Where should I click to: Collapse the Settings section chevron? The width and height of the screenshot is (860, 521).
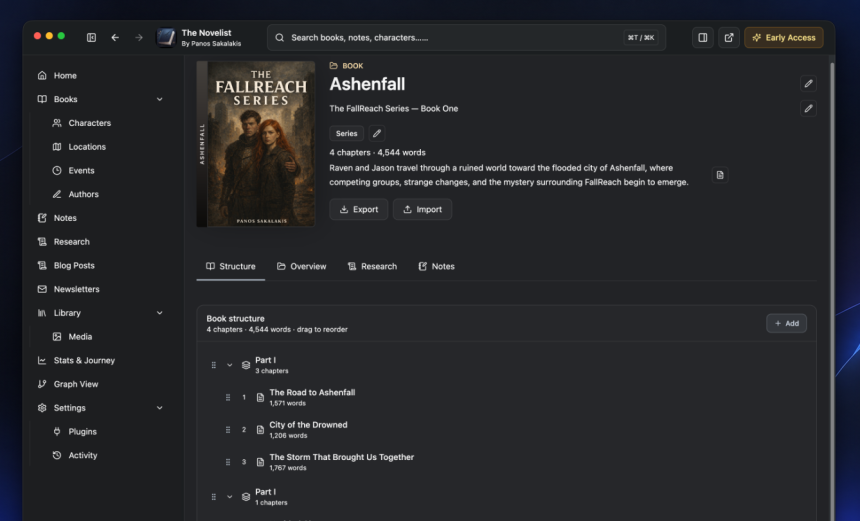coord(160,407)
